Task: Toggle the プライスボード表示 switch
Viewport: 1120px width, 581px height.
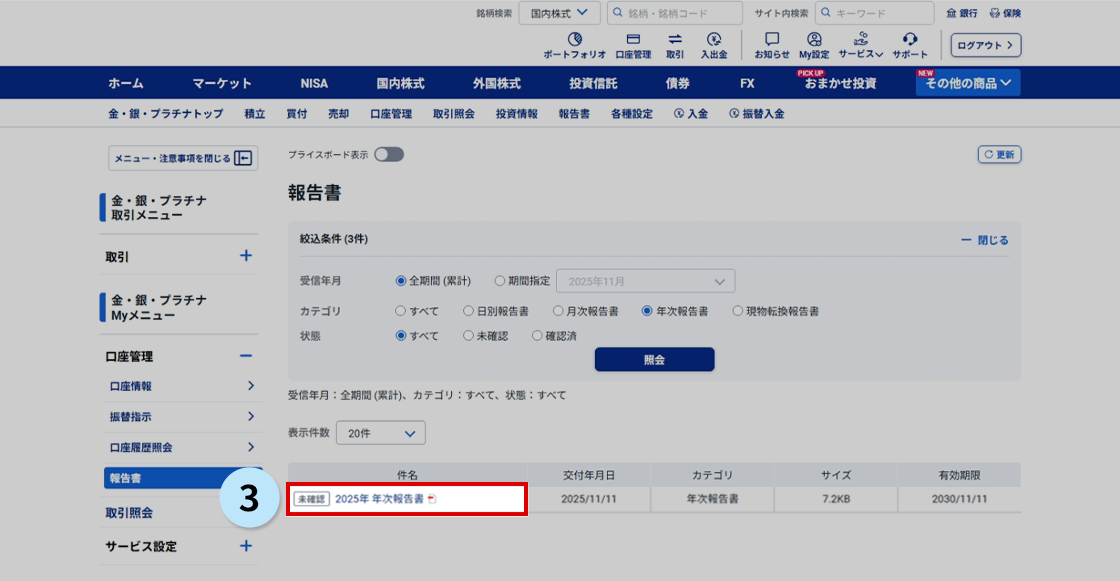Action: pos(389,155)
